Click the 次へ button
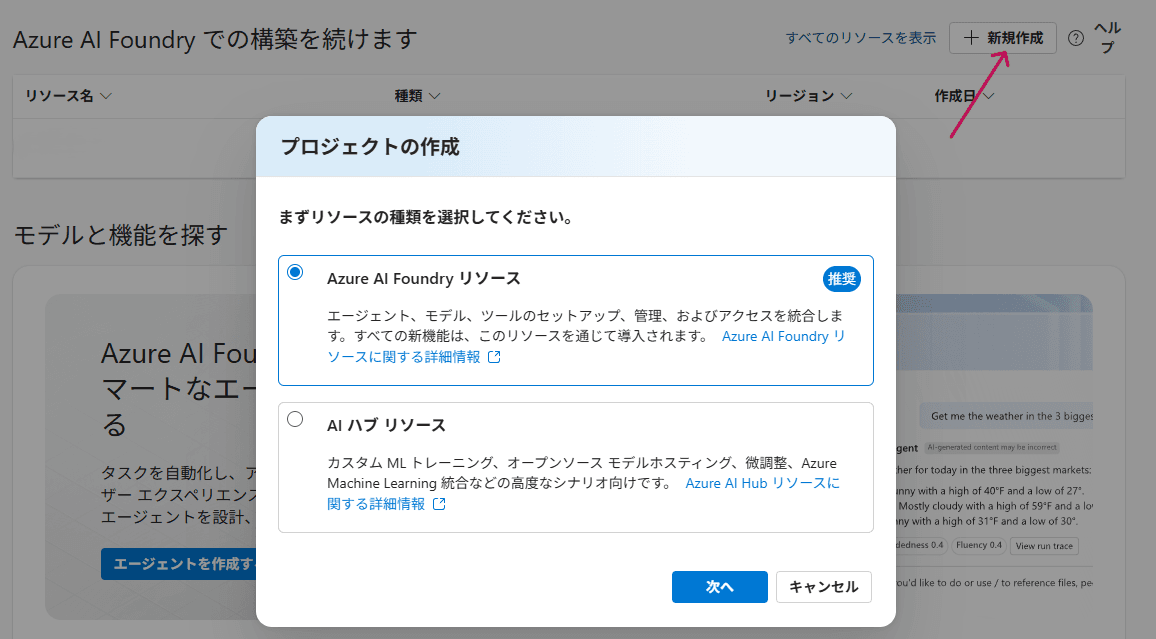The height and width of the screenshot is (639, 1156). (720, 587)
